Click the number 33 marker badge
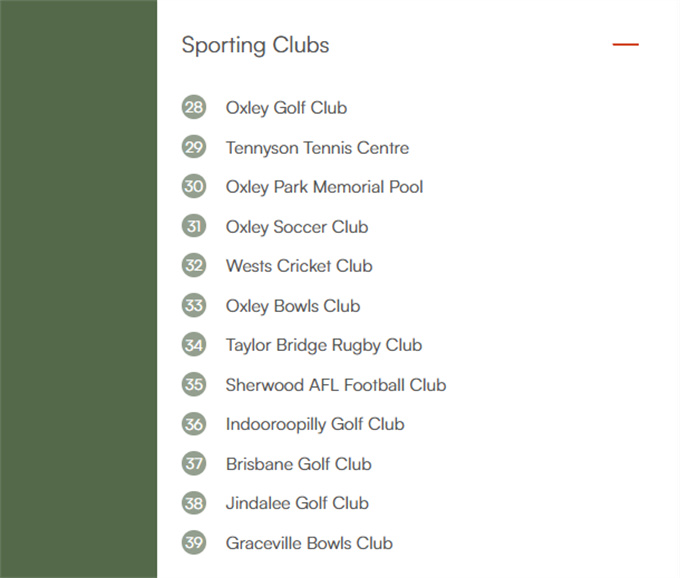680x578 pixels. 194,305
